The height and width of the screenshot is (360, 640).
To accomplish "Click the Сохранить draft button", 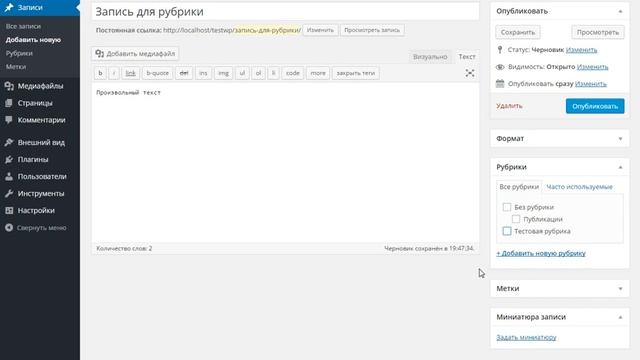I will (518, 32).
